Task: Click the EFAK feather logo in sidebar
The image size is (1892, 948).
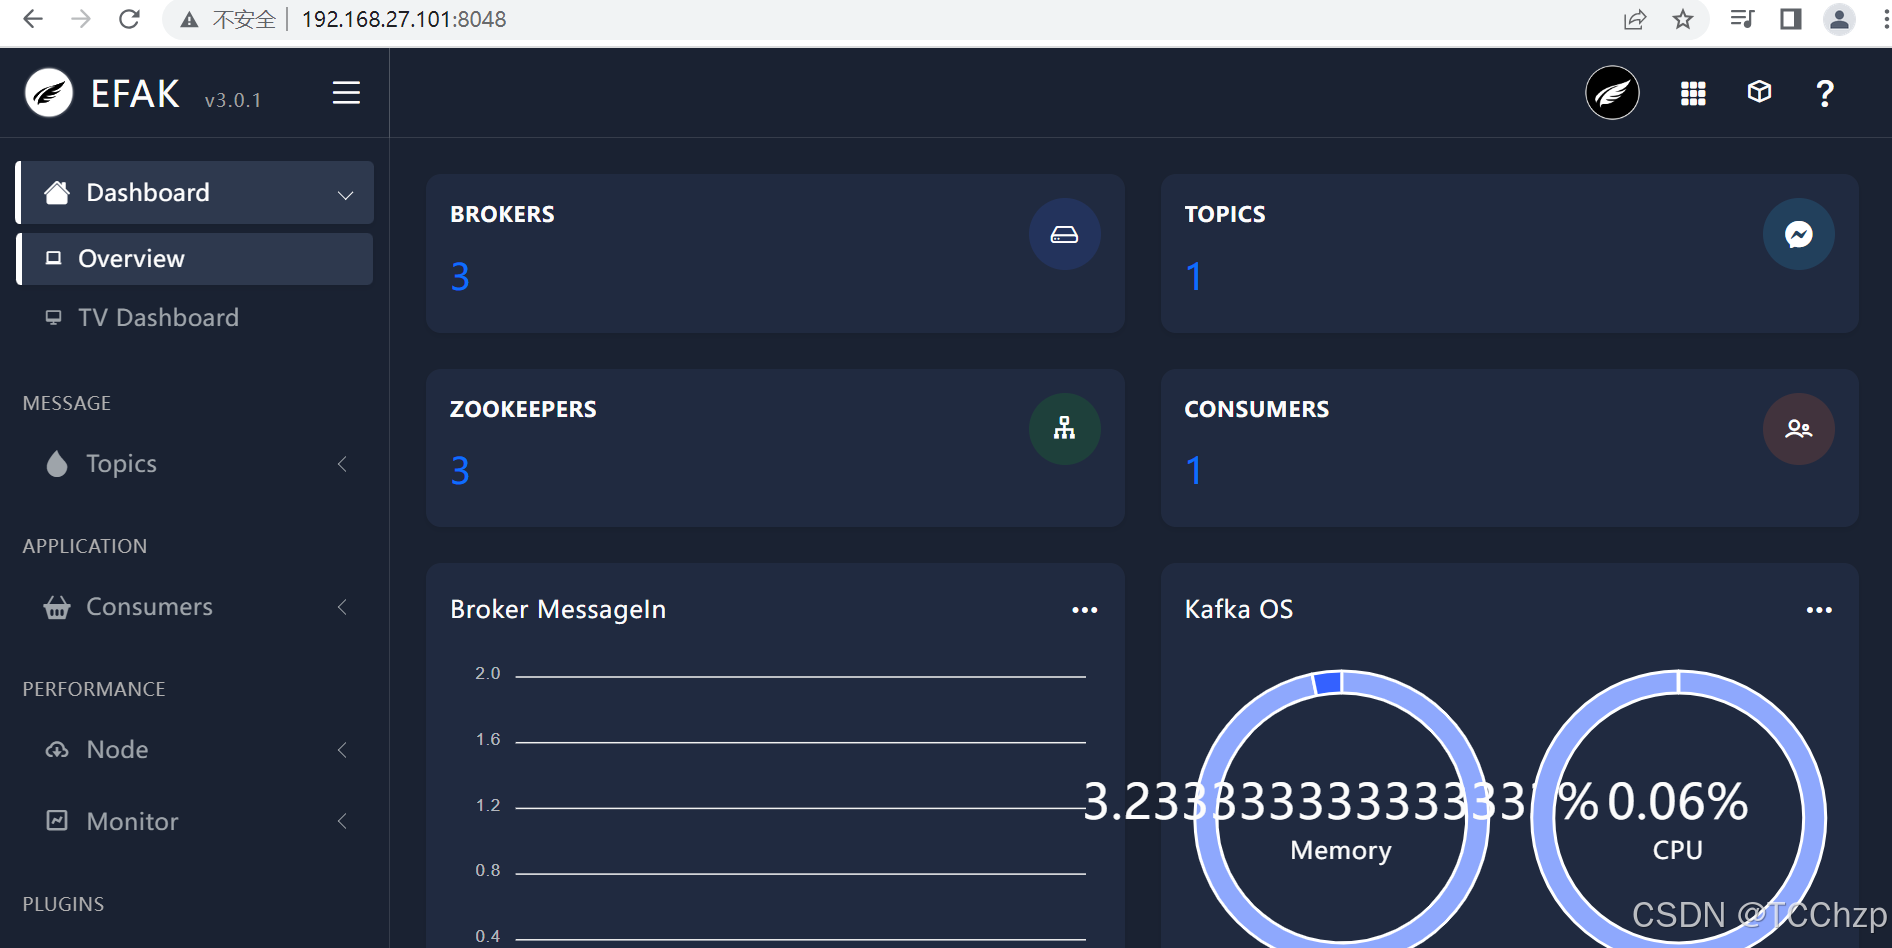Action: 49,93
